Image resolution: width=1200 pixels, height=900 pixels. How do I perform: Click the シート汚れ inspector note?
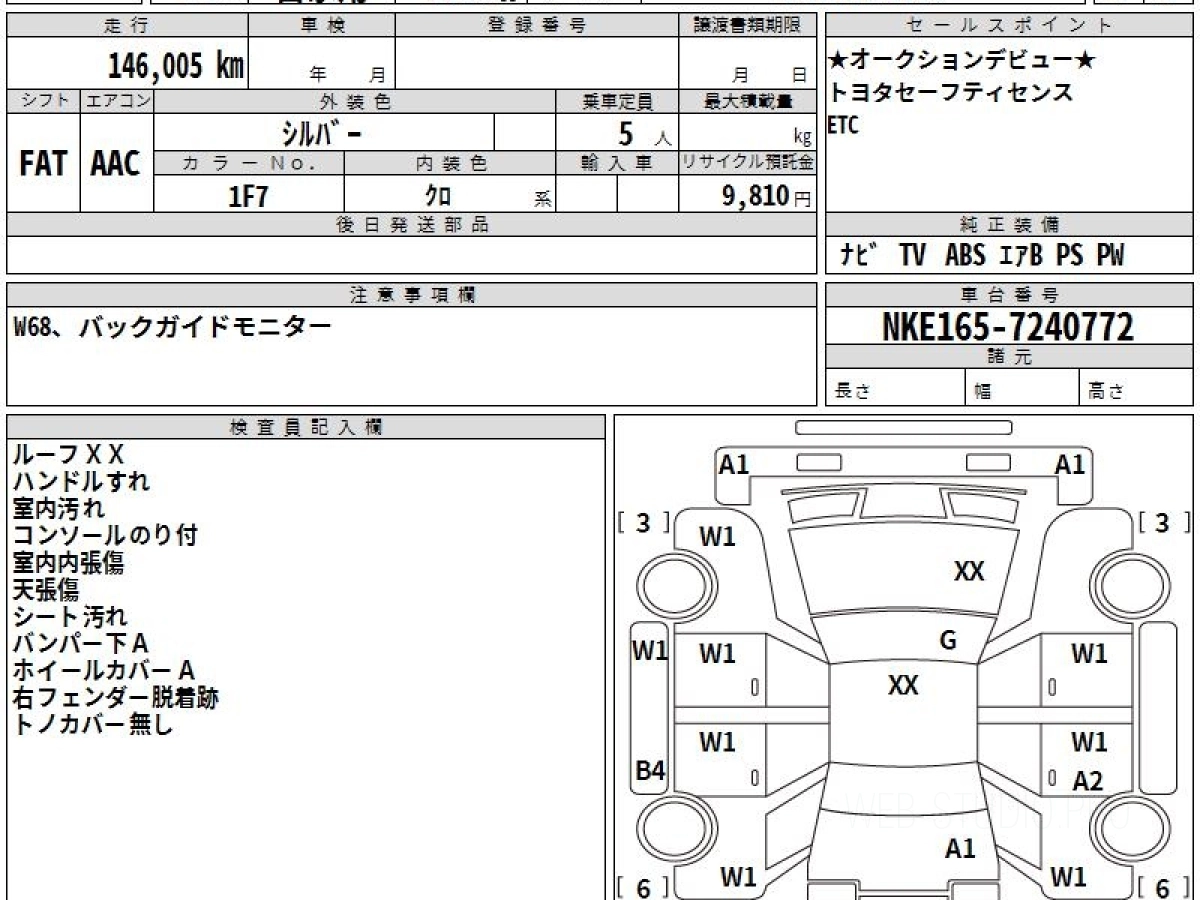(70, 617)
